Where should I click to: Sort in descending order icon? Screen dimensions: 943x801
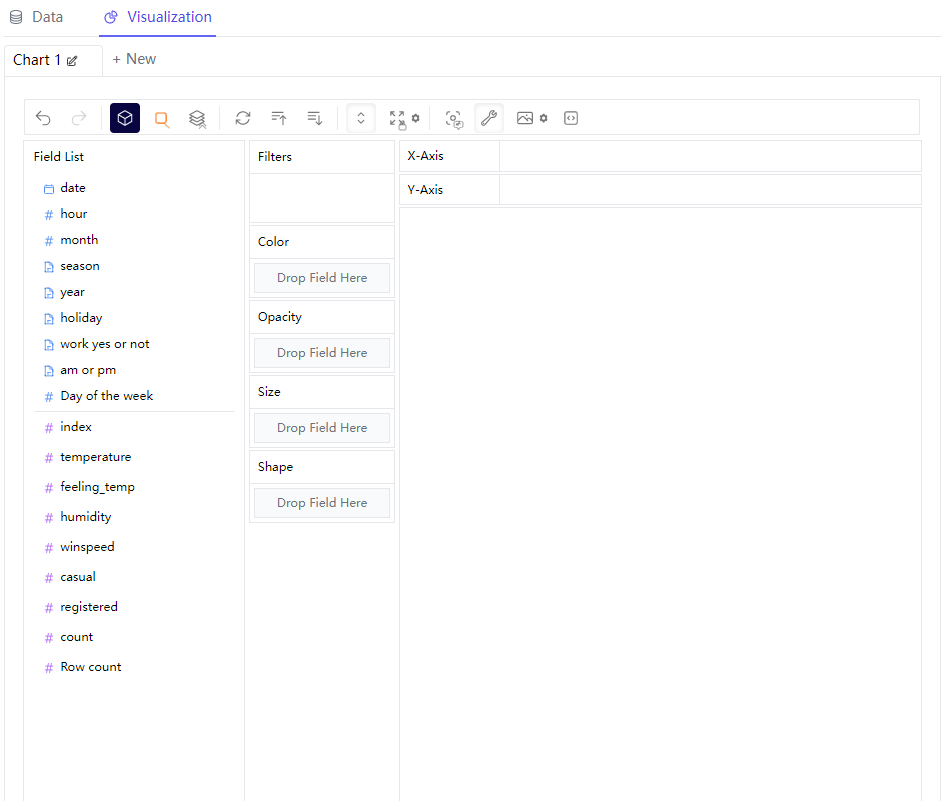[x=315, y=118]
